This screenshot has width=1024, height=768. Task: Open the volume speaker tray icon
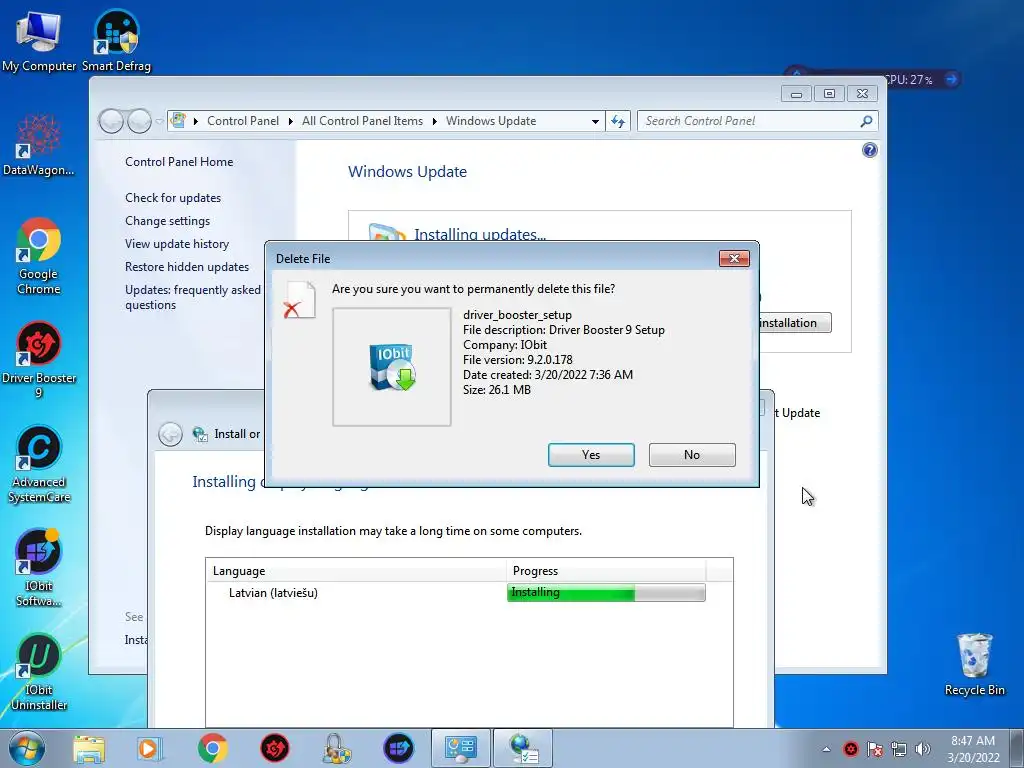(923, 749)
